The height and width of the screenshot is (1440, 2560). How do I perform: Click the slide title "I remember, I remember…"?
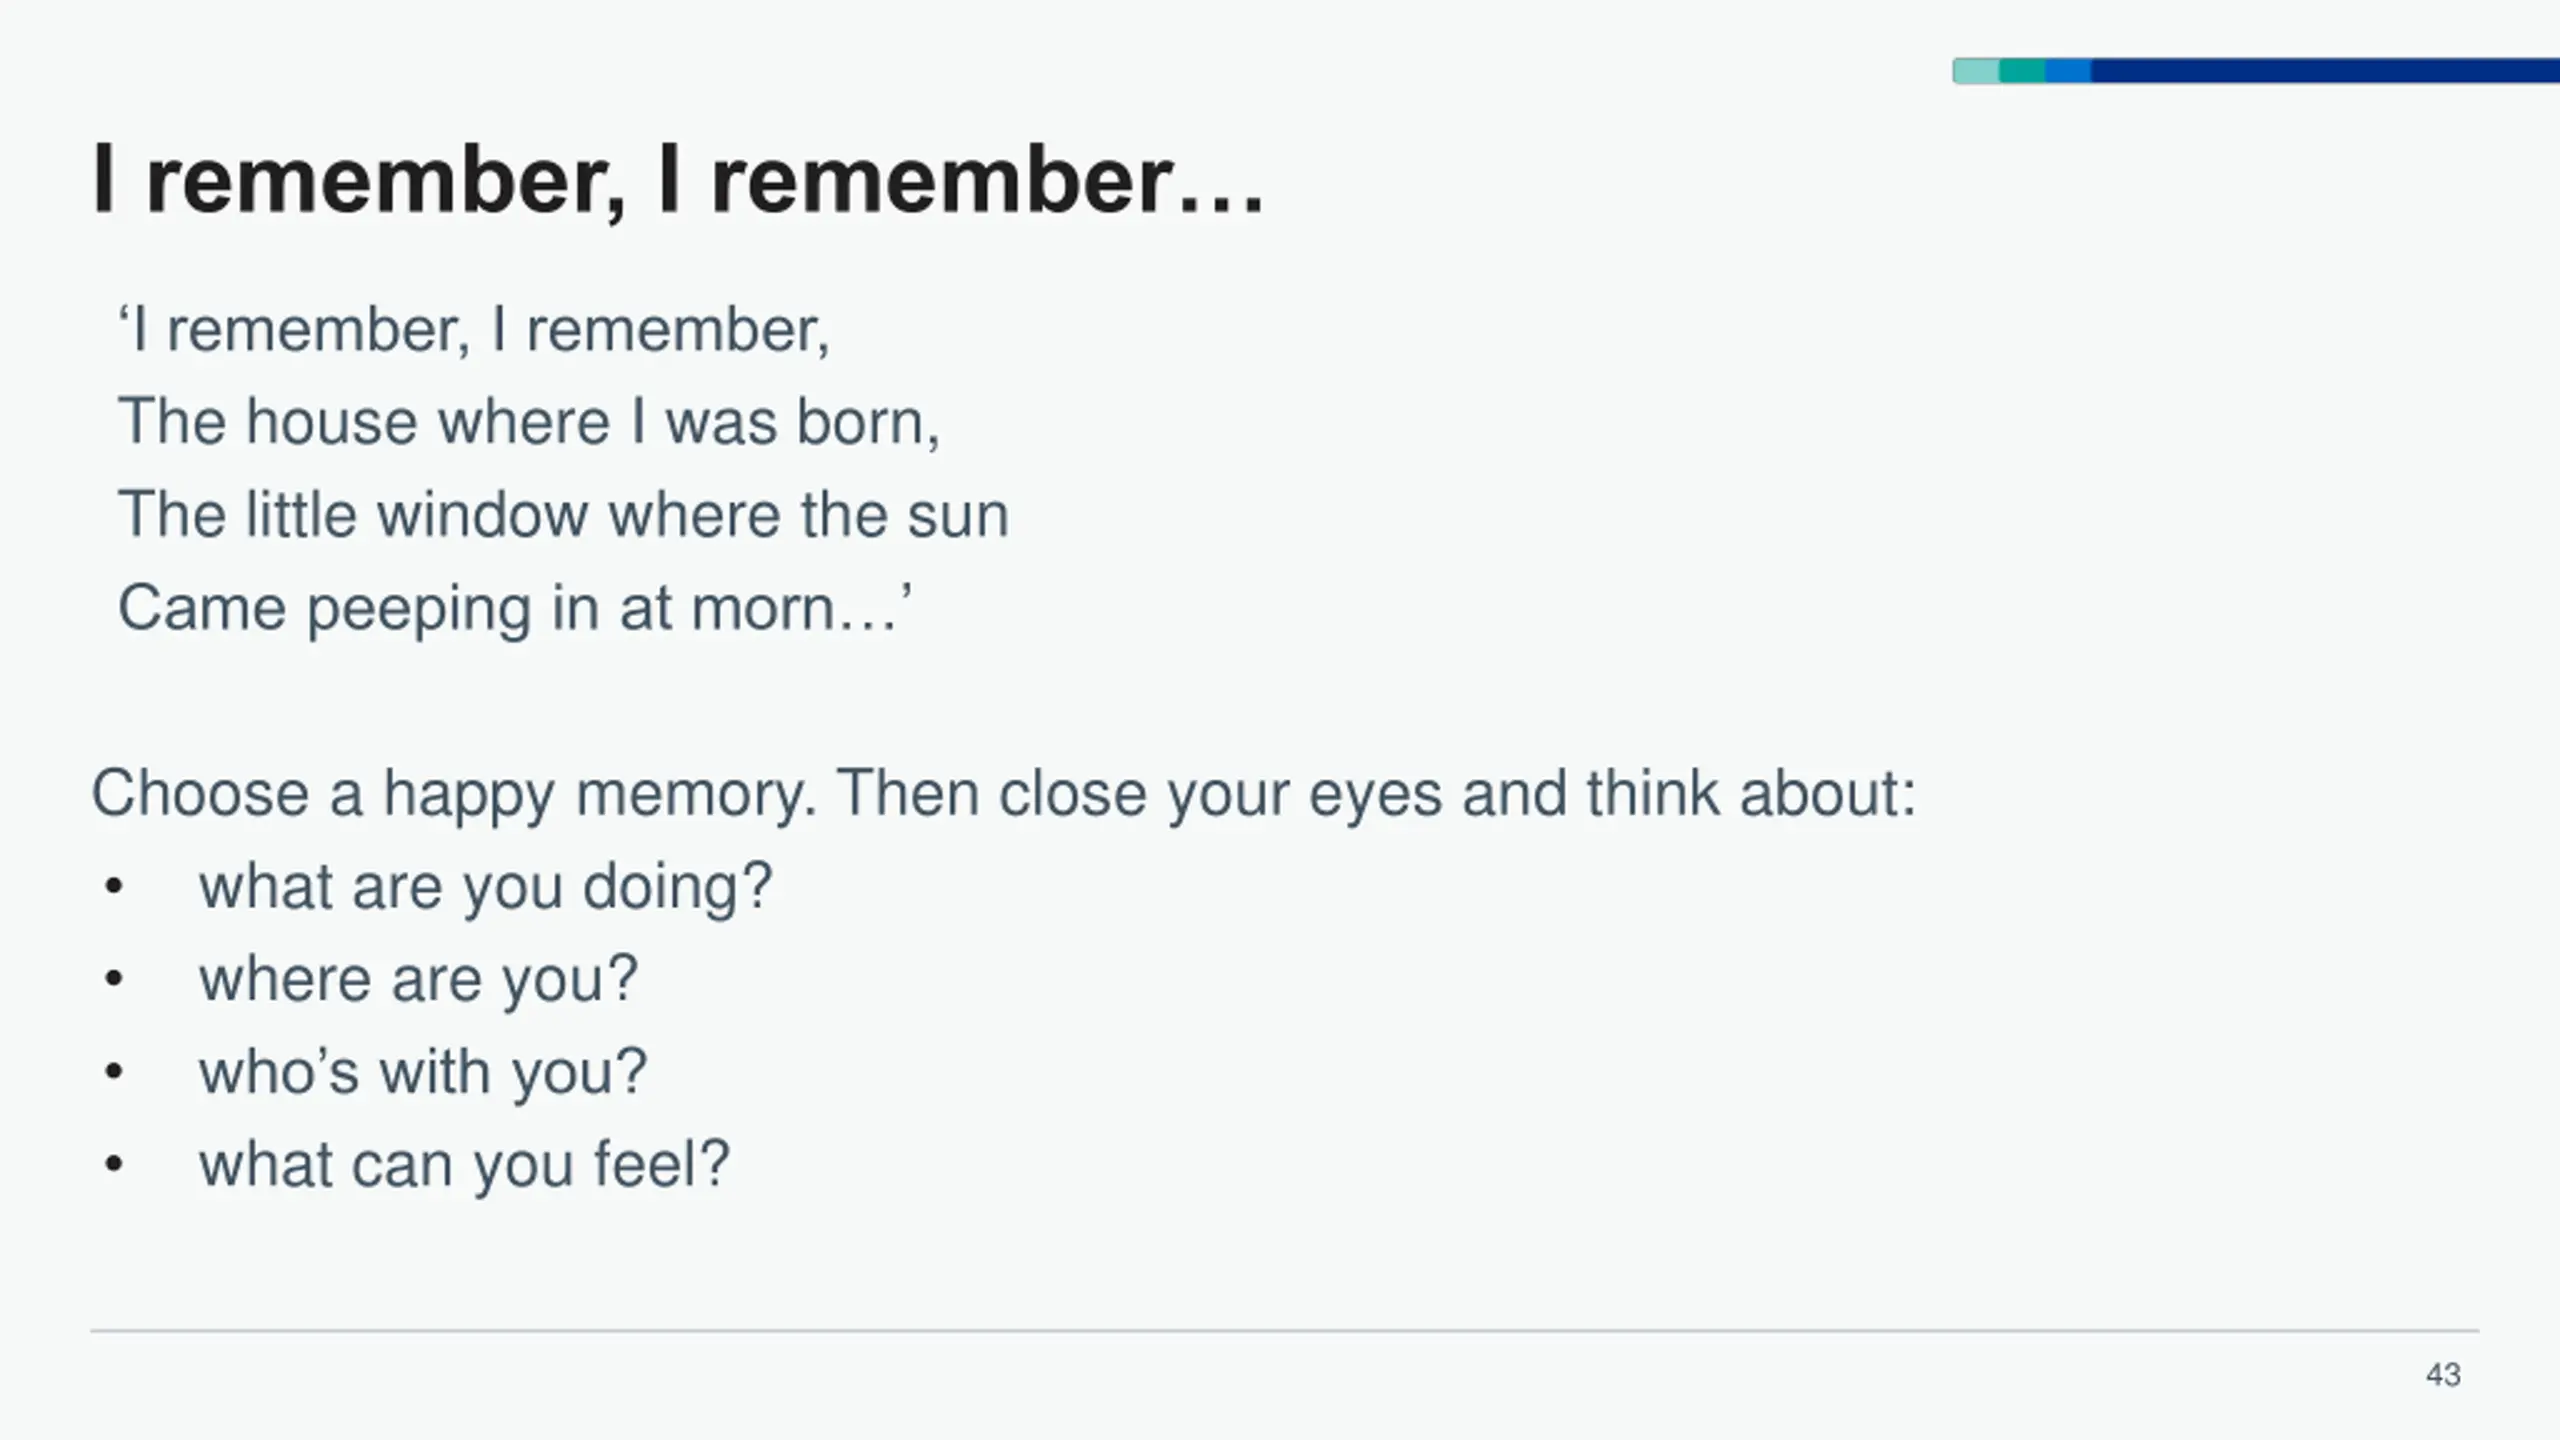click(x=678, y=180)
